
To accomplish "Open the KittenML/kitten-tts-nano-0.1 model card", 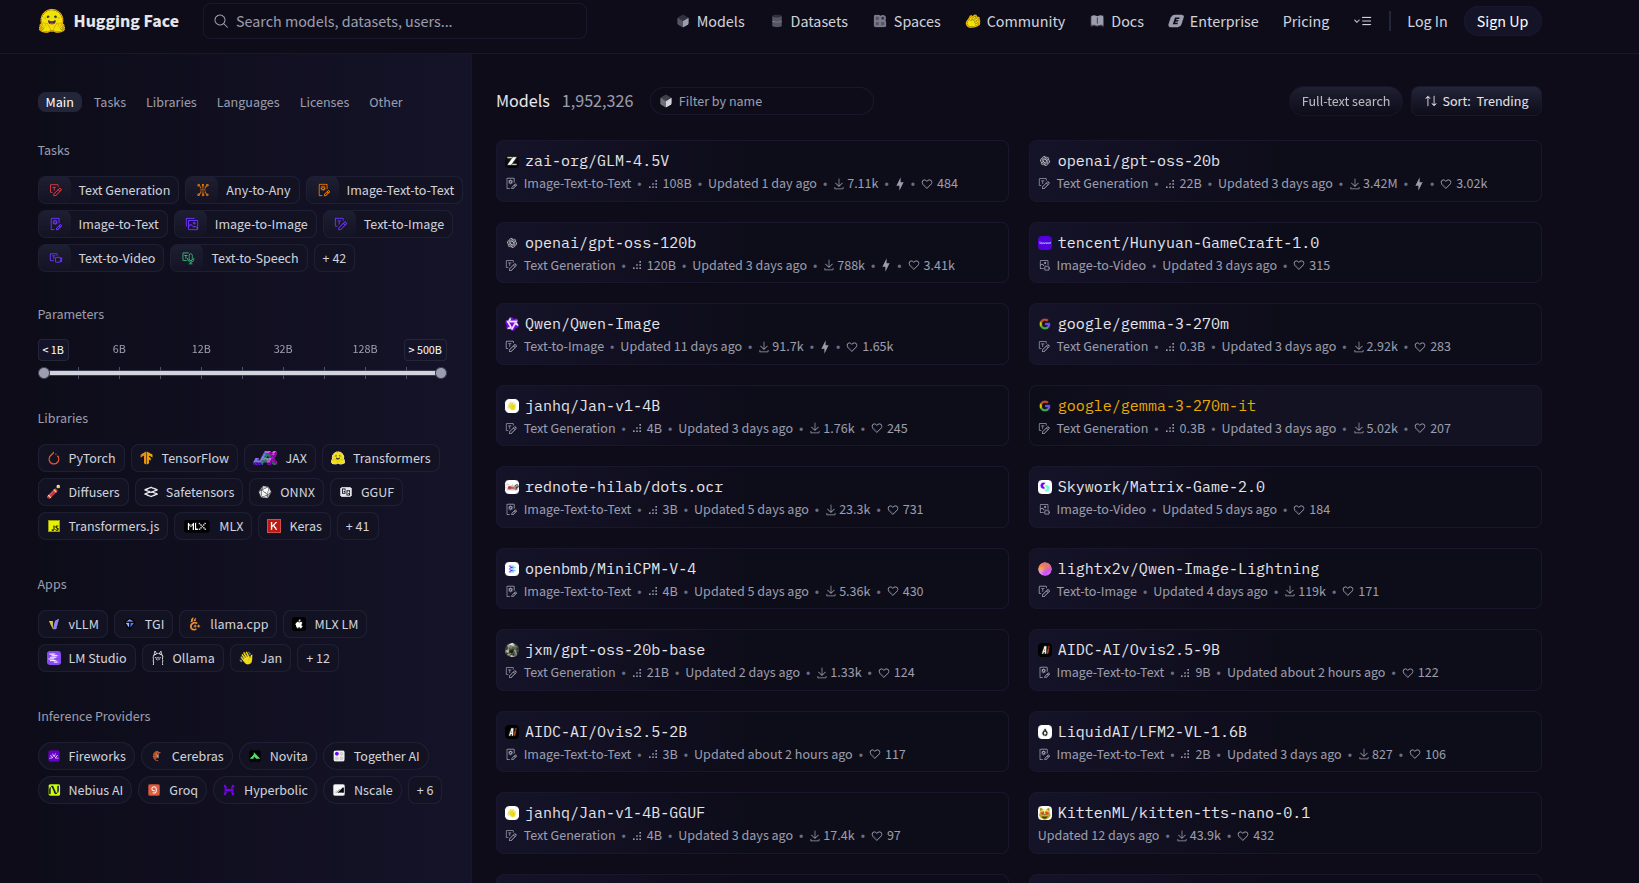I will [1285, 823].
